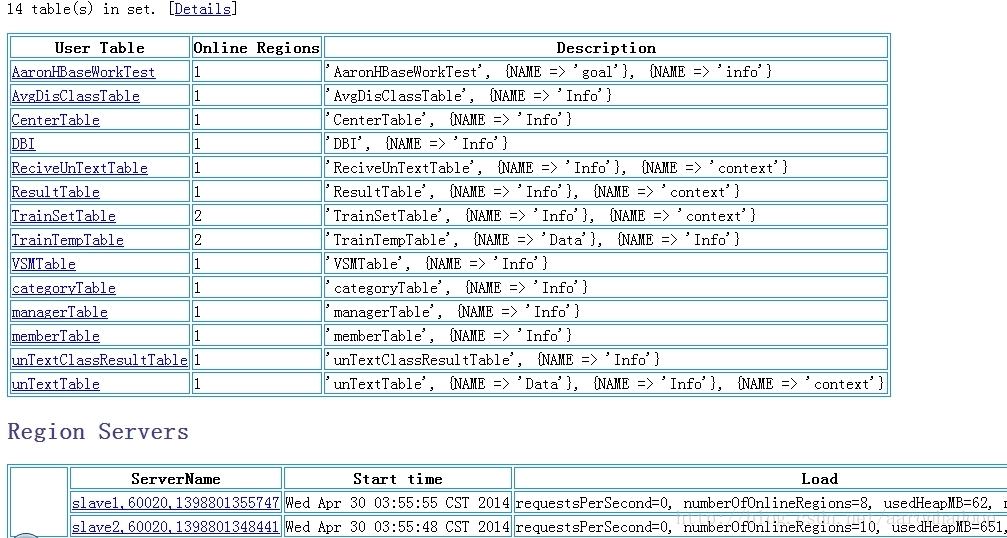Open the CenterTable table link
Screen dimensions: 1007x538
coord(56,120)
